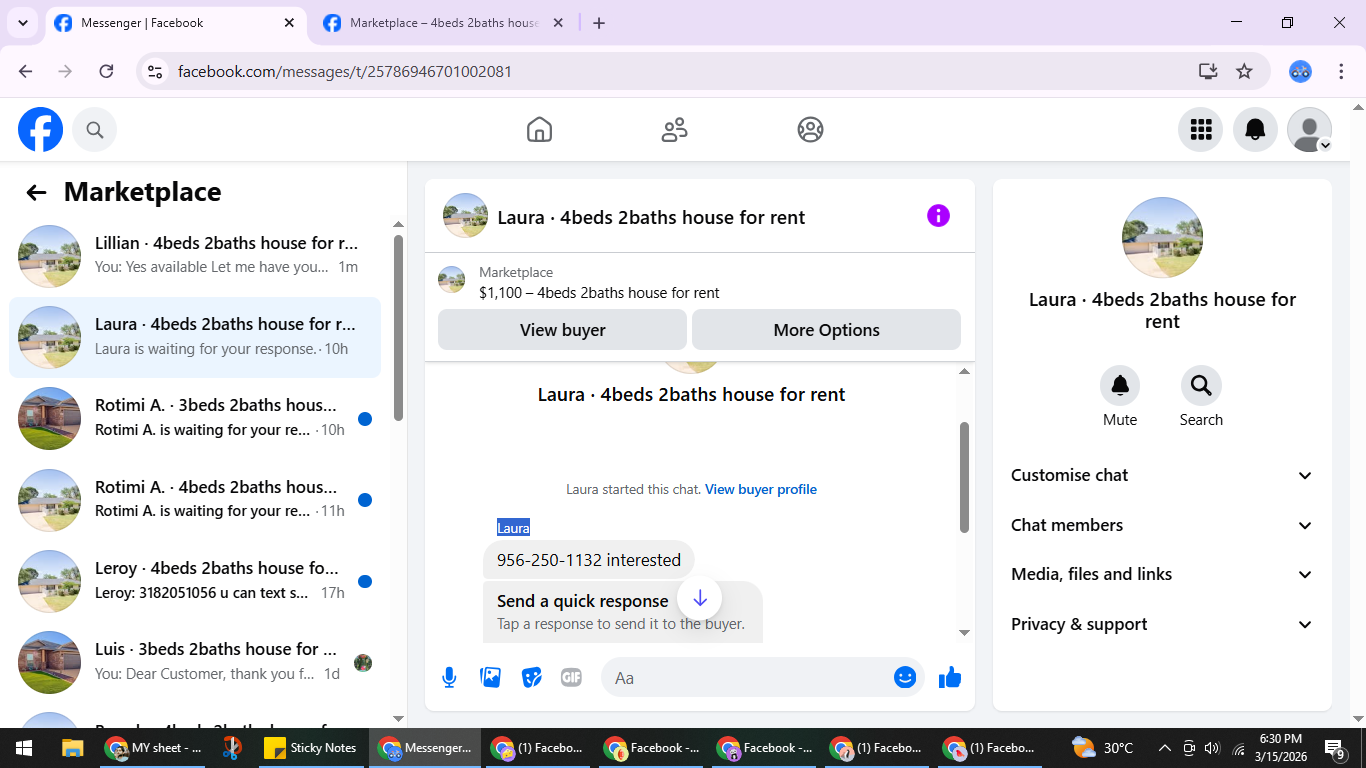Open Rotimi A.'s 4beds 2baths conversation

(x=195, y=499)
